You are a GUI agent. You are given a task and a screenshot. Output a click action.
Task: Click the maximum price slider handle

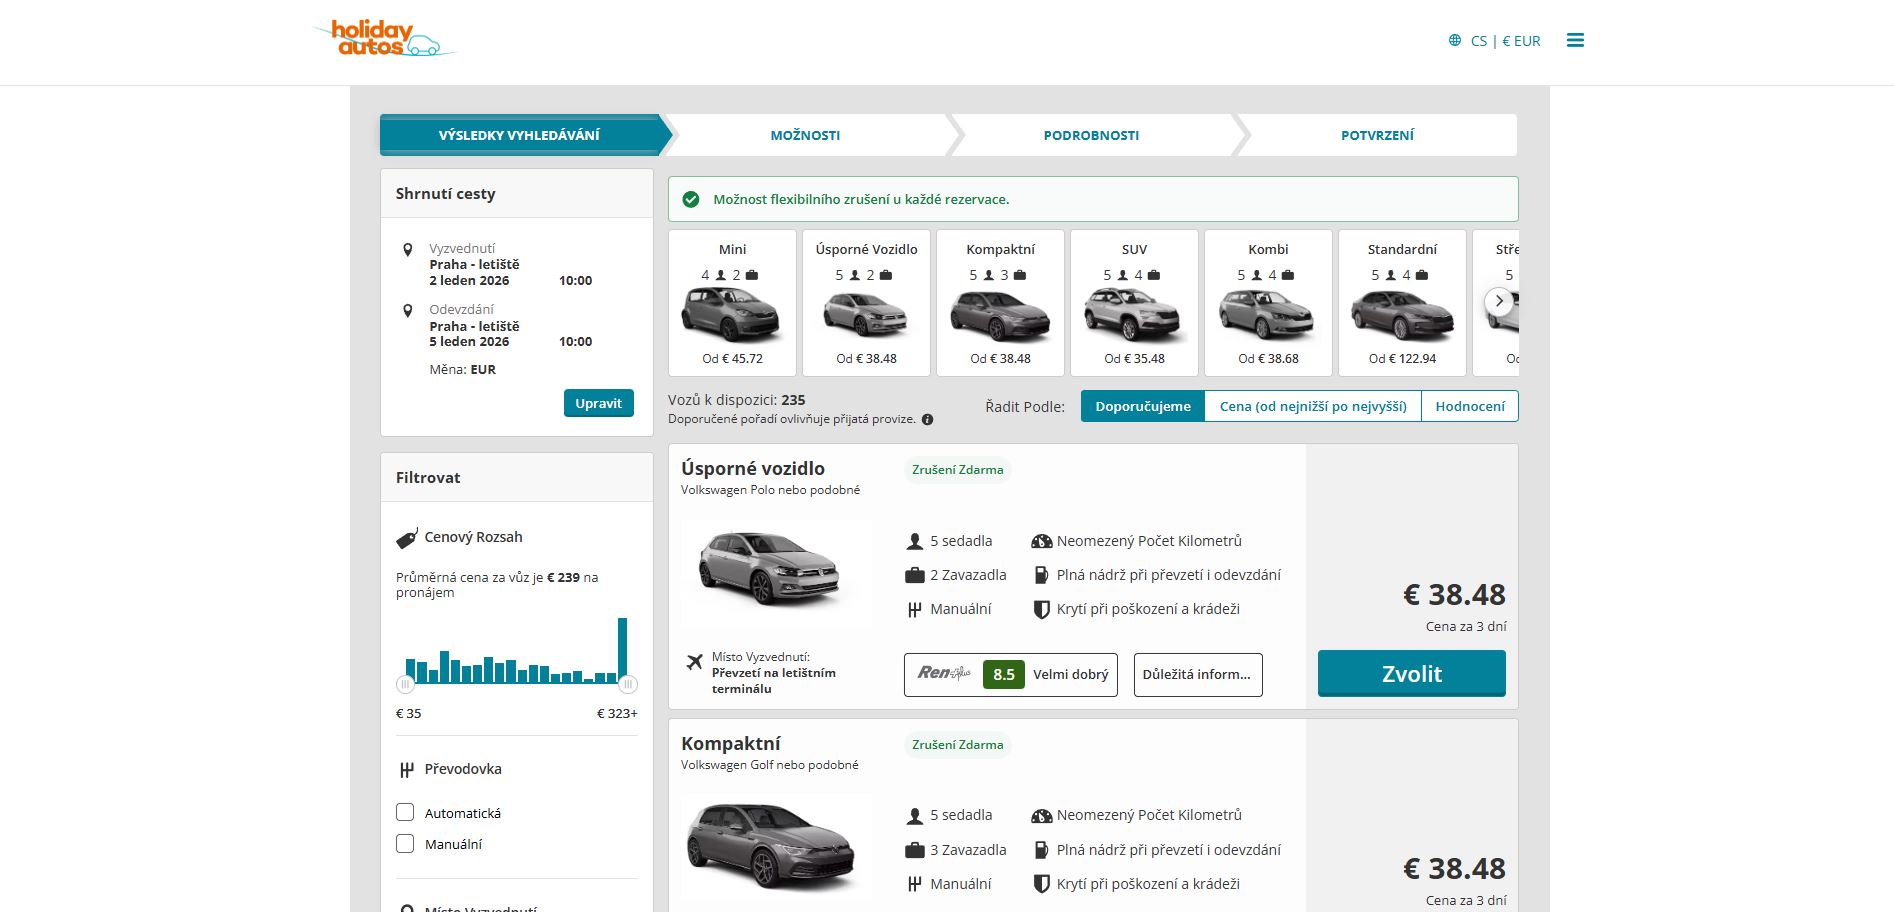click(x=627, y=684)
